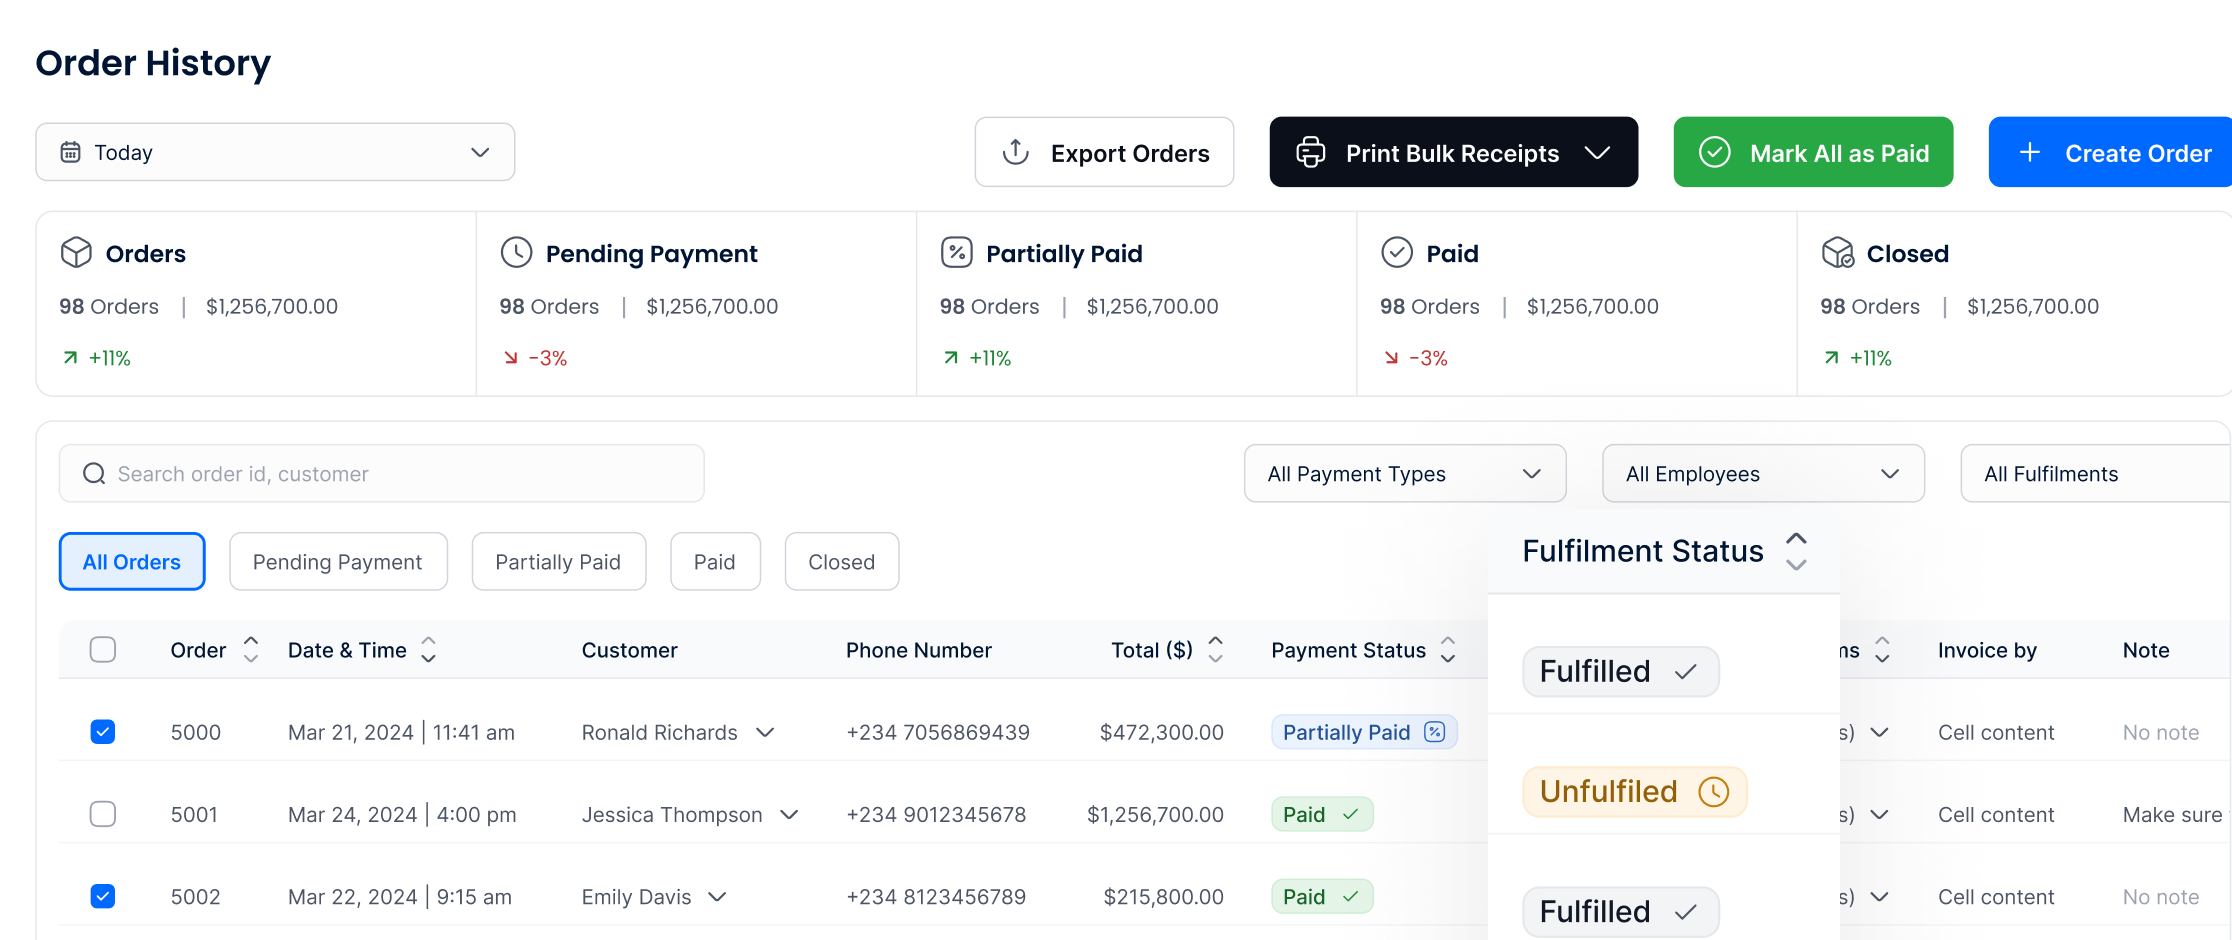Click the calendar icon in Today selector

point(70,152)
